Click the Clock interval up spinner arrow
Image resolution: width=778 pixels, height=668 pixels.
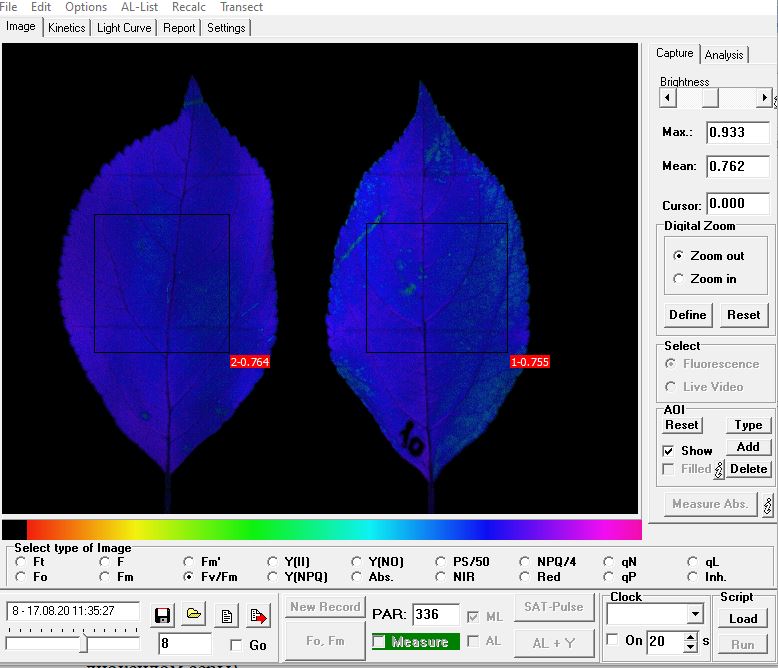pyautogui.click(x=690, y=635)
